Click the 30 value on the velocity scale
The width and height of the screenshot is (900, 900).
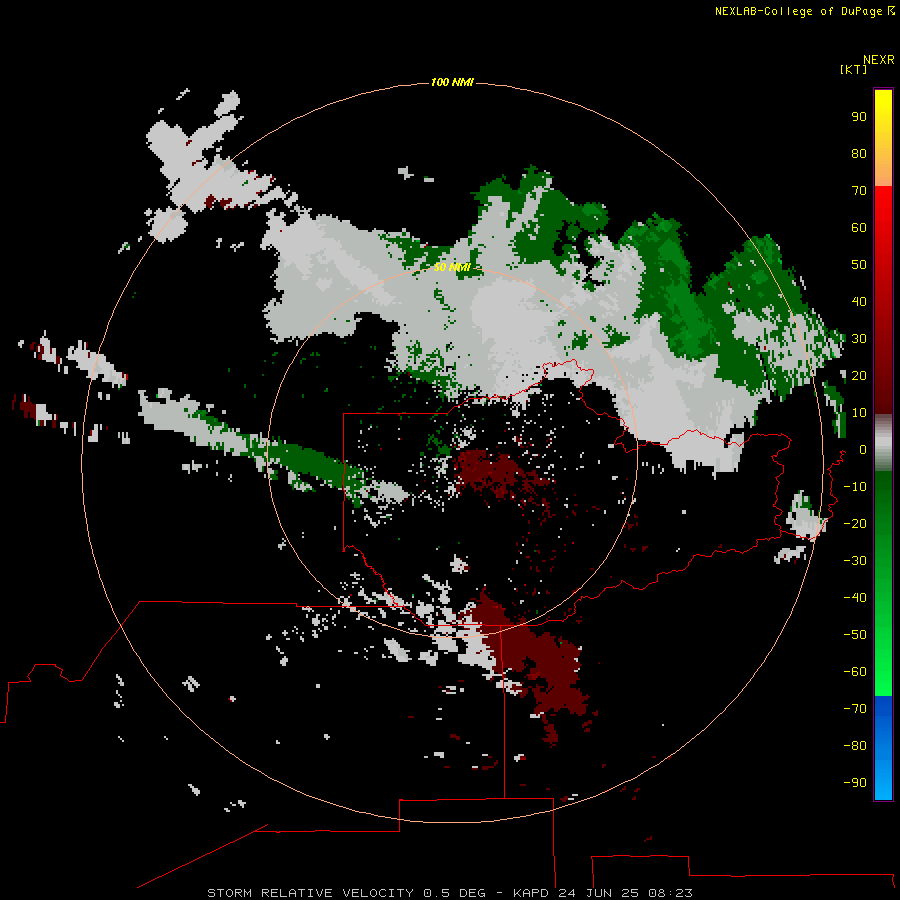click(859, 339)
